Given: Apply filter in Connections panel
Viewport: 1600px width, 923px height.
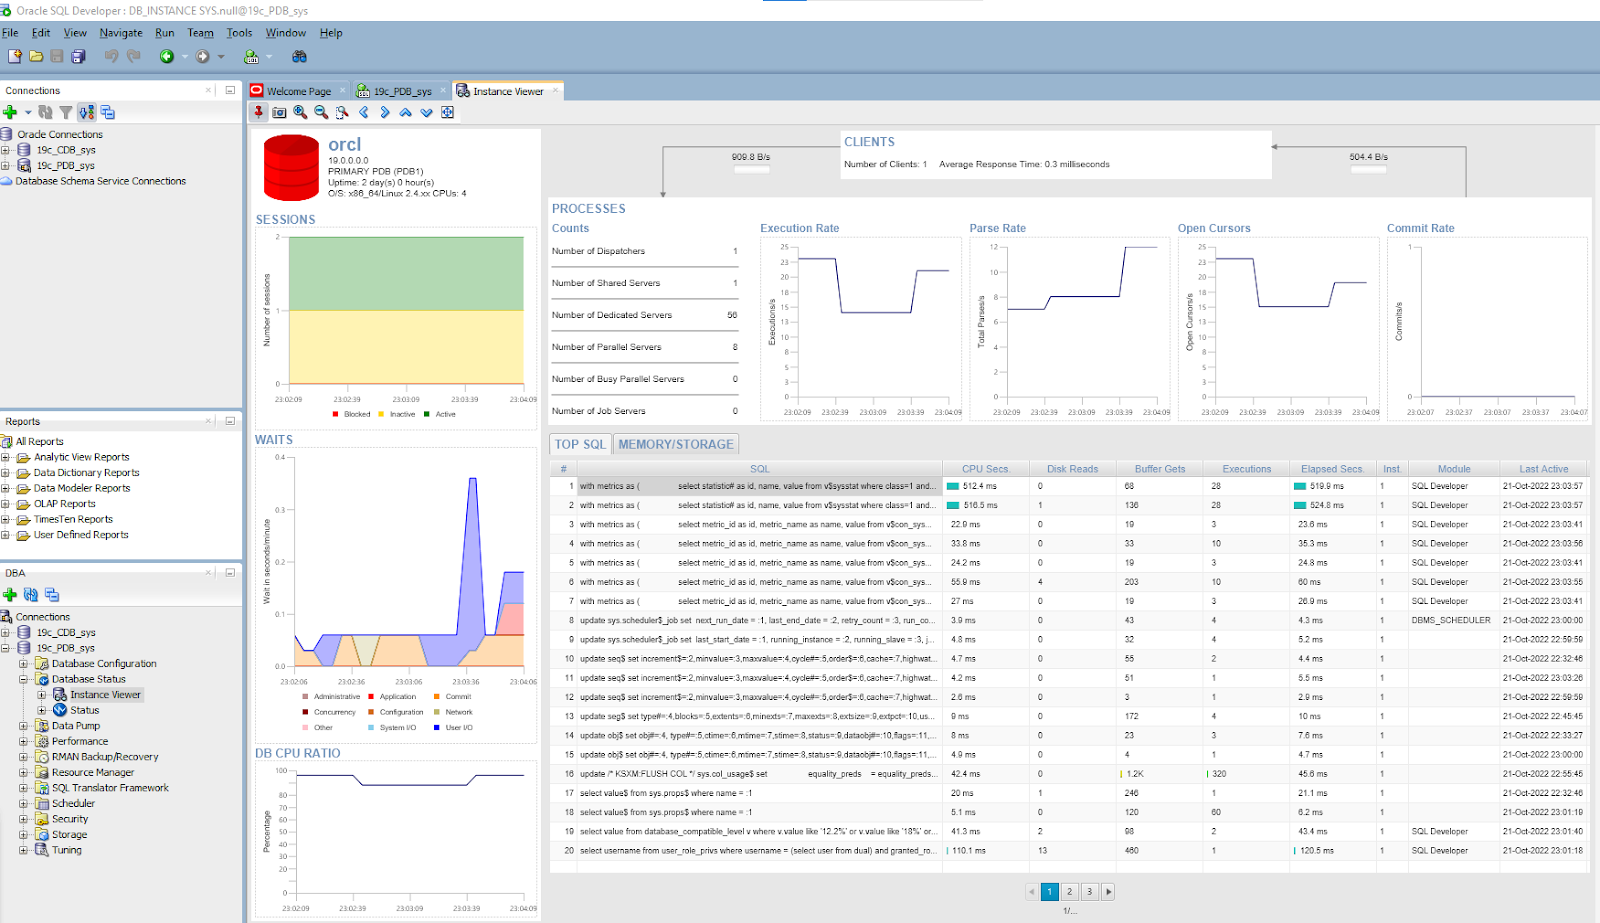Looking at the screenshot, I should click(66, 112).
